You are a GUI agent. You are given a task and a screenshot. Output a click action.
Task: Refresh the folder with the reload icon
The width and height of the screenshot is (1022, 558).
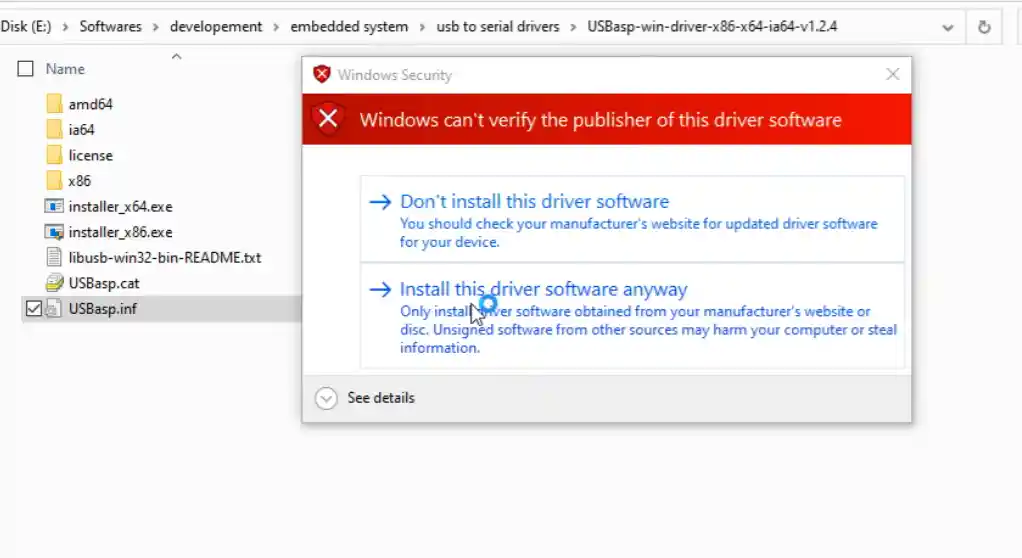tap(984, 27)
